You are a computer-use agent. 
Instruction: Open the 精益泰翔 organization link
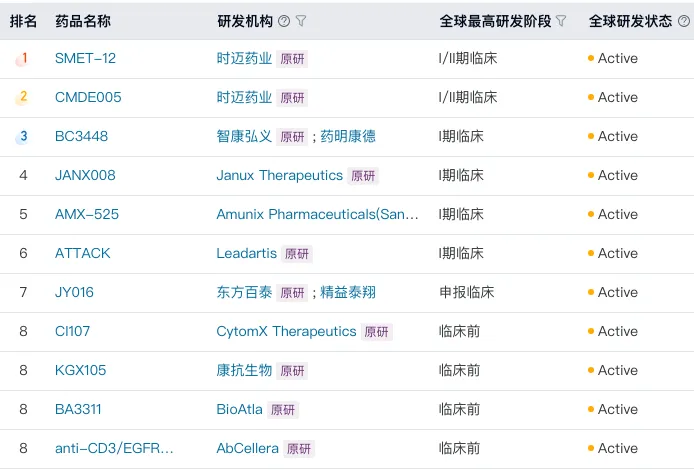[348, 293]
